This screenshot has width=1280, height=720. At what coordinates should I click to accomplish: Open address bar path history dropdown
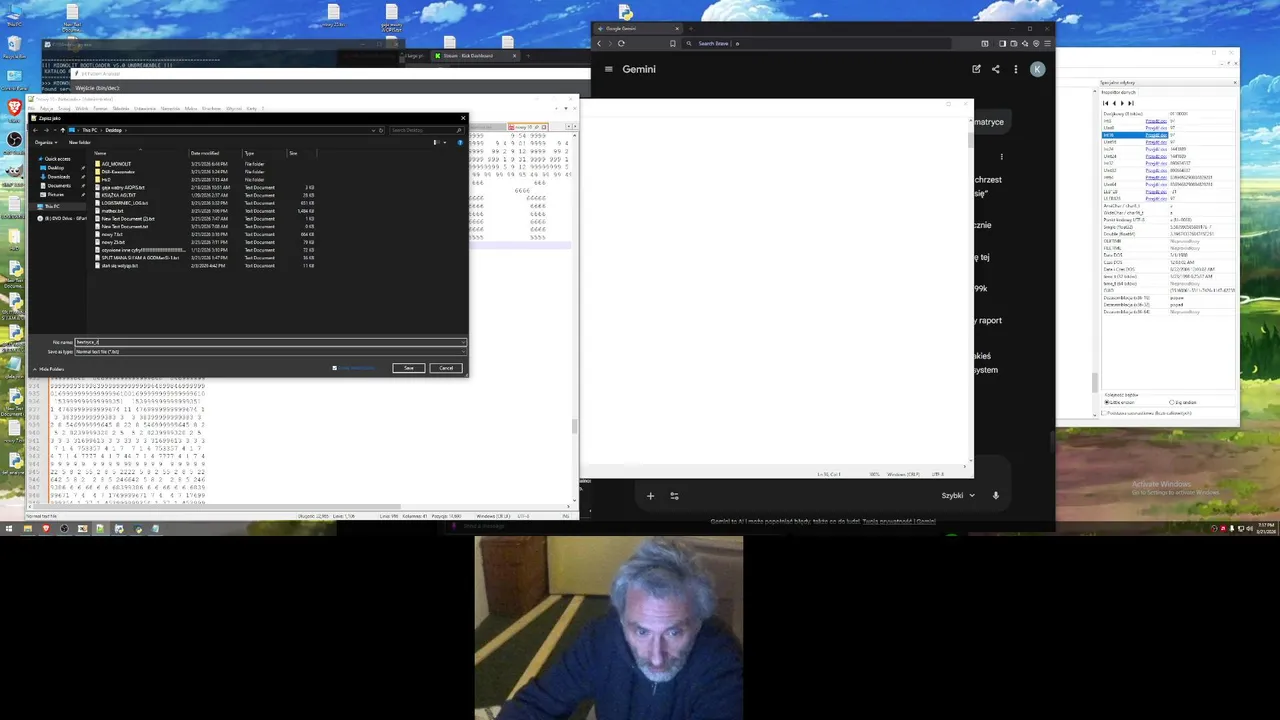373,130
